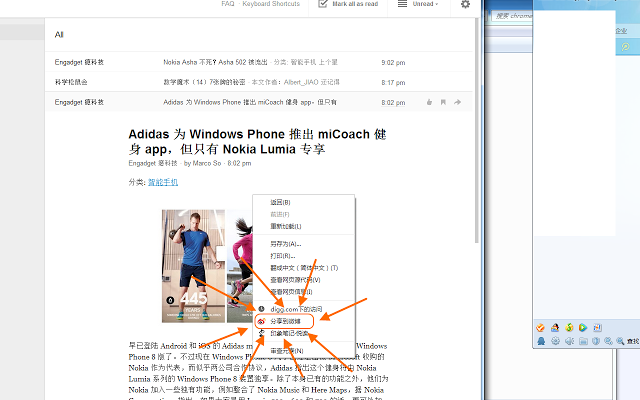The width and height of the screenshot is (640, 400).
Task: Select 打印(P) in the context menu
Action: click(x=284, y=255)
